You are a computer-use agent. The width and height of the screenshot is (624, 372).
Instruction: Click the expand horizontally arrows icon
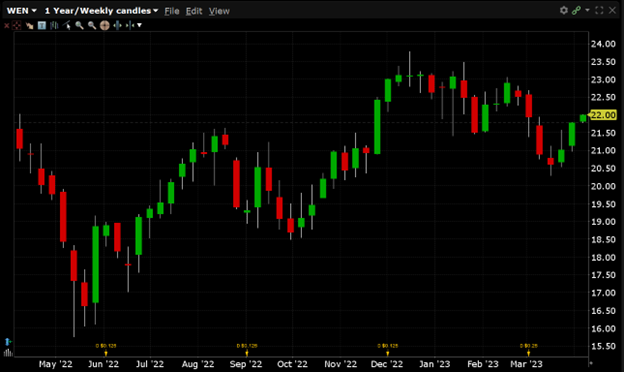click(x=117, y=25)
